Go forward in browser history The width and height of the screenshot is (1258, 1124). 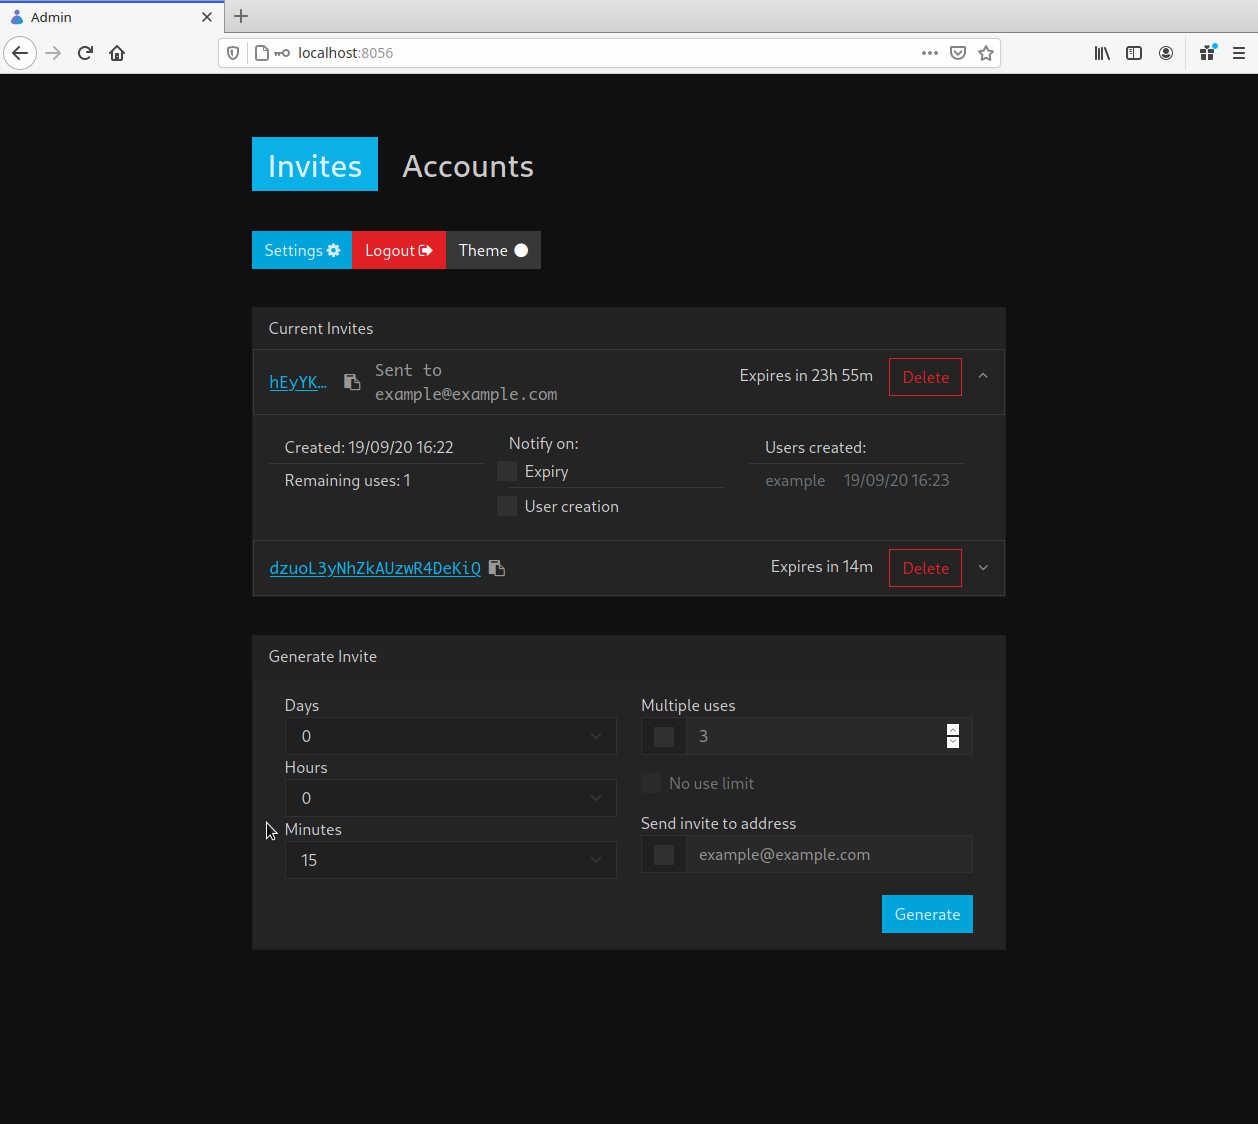[54, 53]
